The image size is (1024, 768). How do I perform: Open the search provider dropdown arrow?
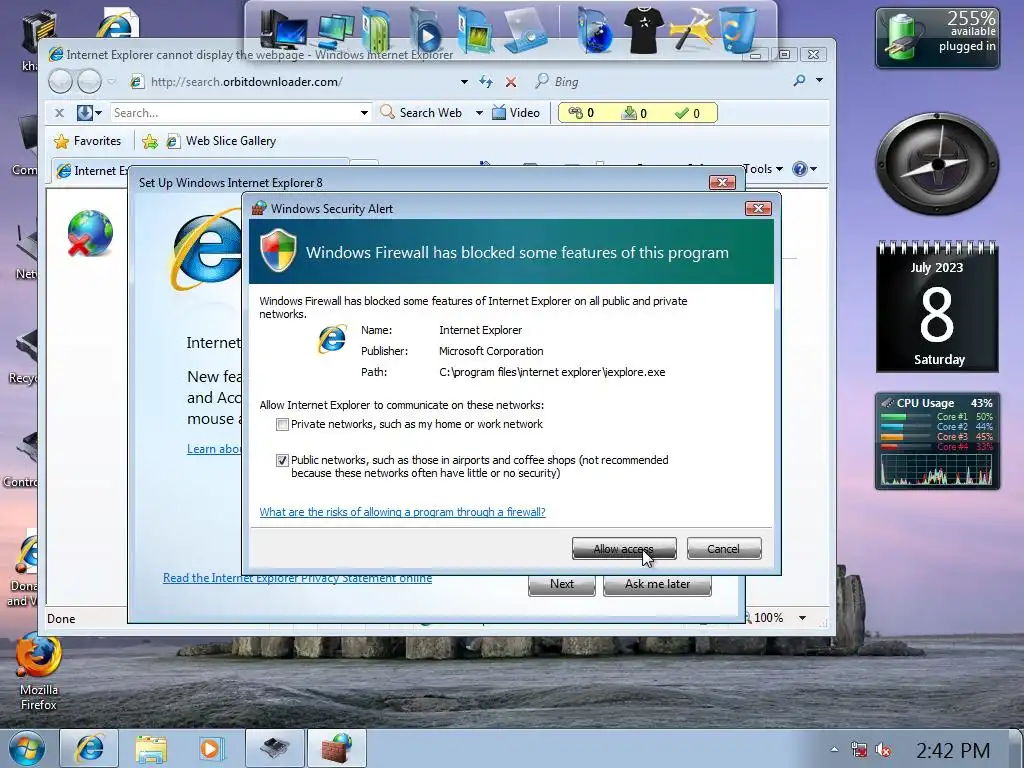click(x=819, y=80)
